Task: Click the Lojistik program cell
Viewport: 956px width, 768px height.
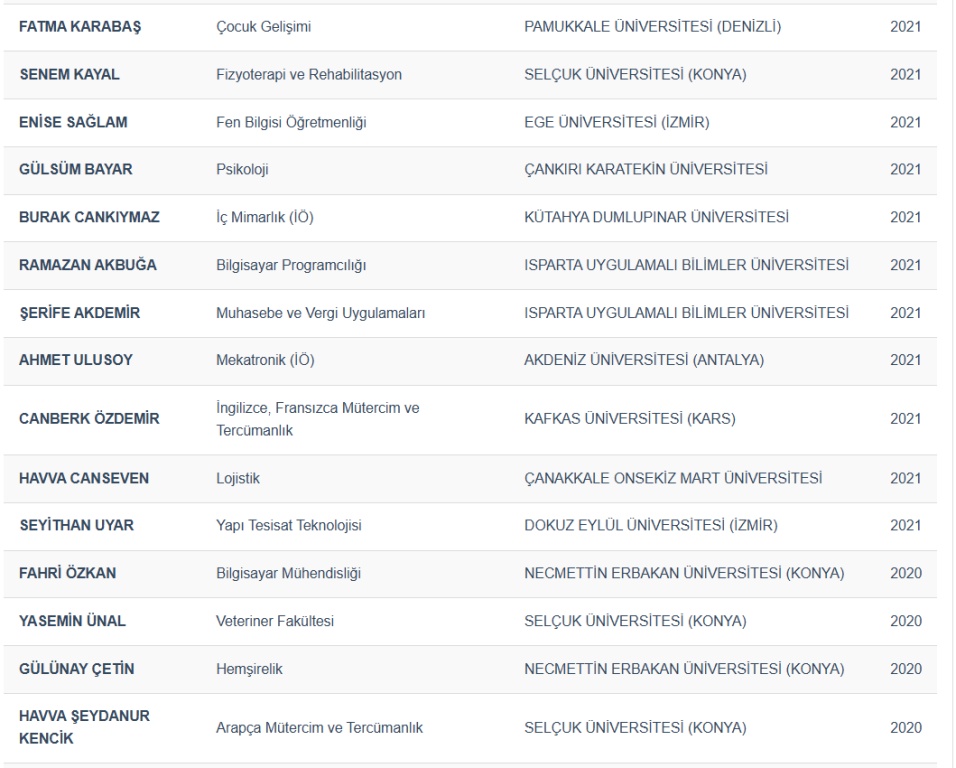Action: 238,478
